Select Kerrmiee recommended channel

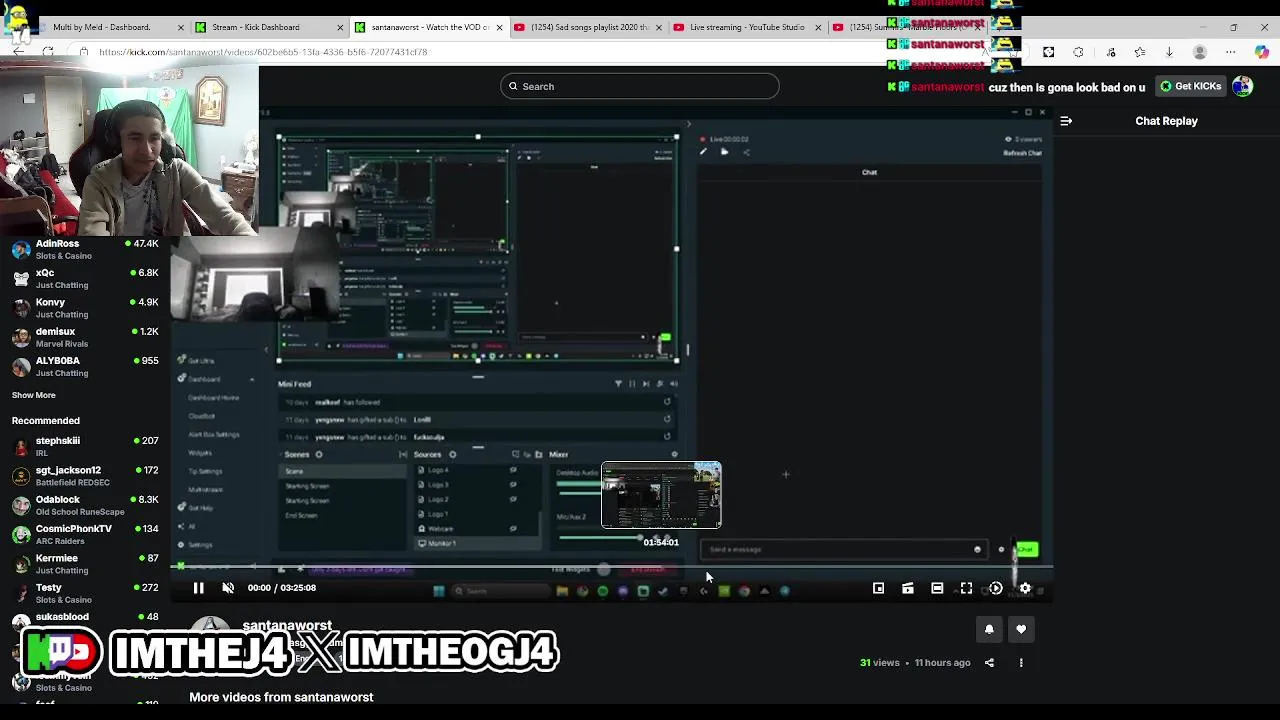85,564
